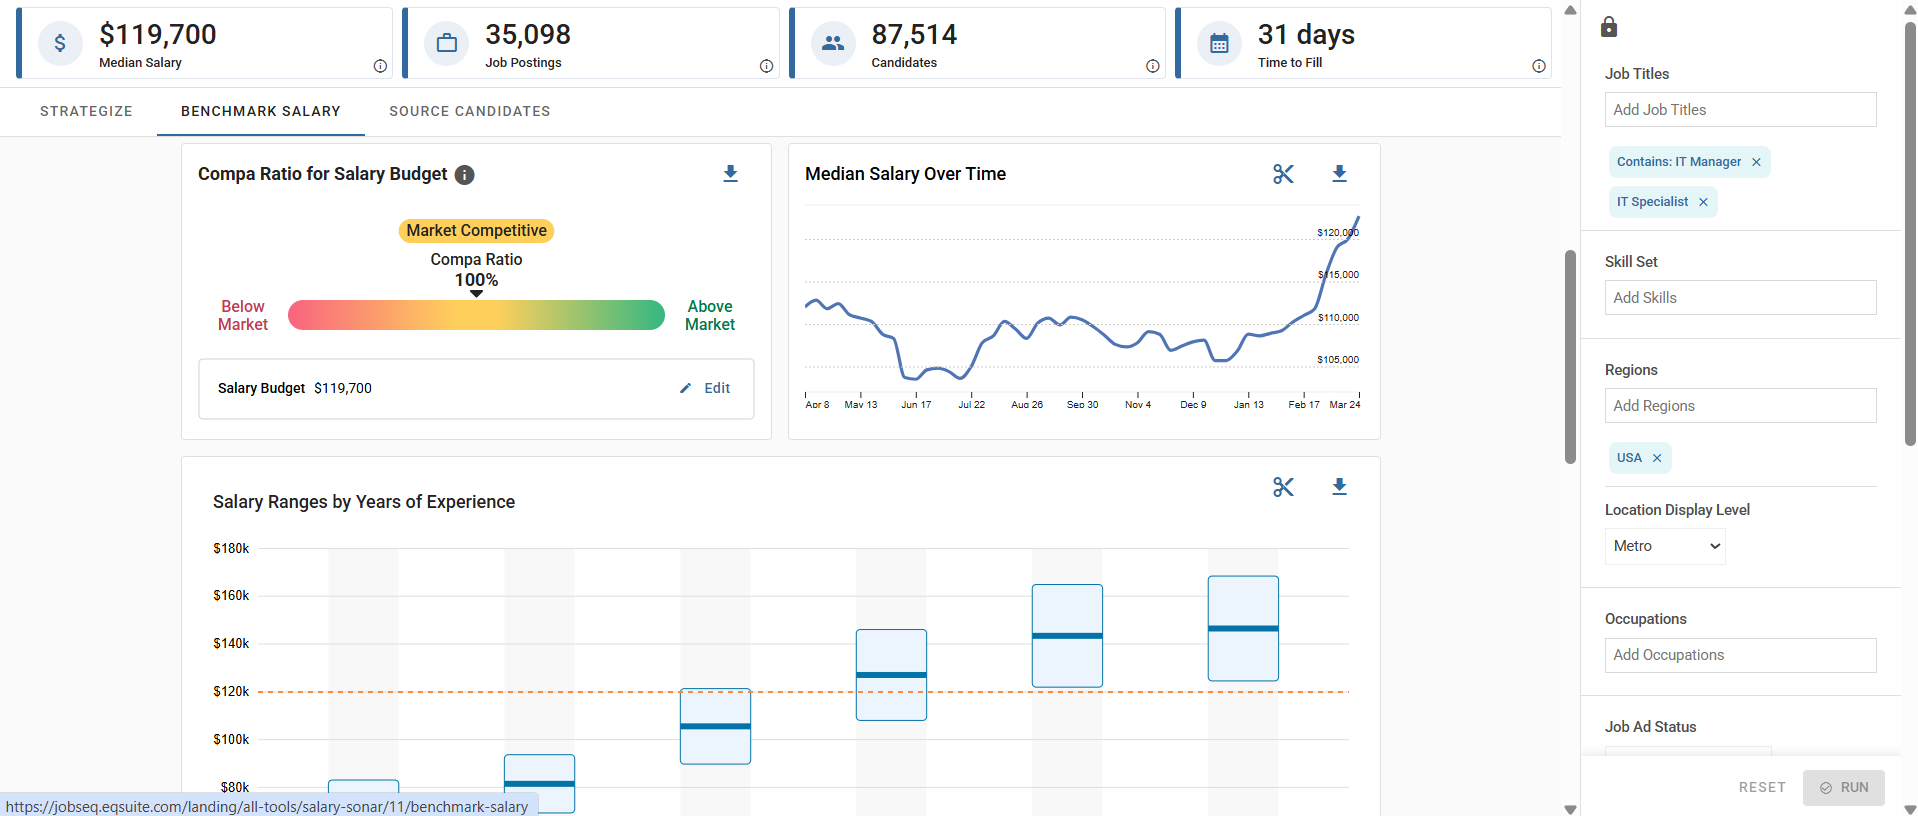Open the Location Display Level dropdown
Image resolution: width=1918 pixels, height=816 pixels.
1665,546
